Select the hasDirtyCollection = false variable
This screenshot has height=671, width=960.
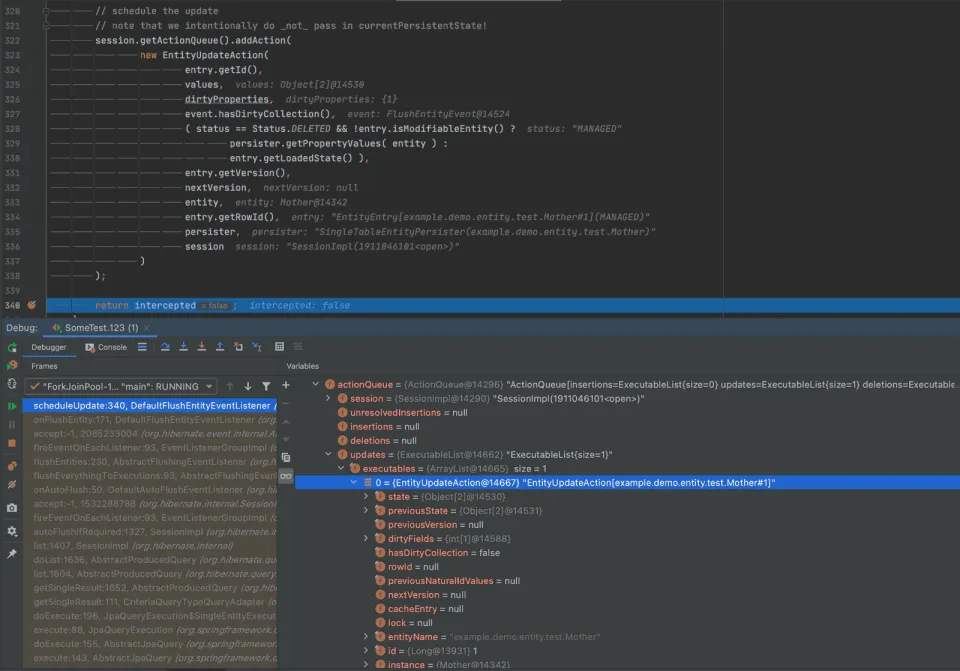pyautogui.click(x=443, y=553)
